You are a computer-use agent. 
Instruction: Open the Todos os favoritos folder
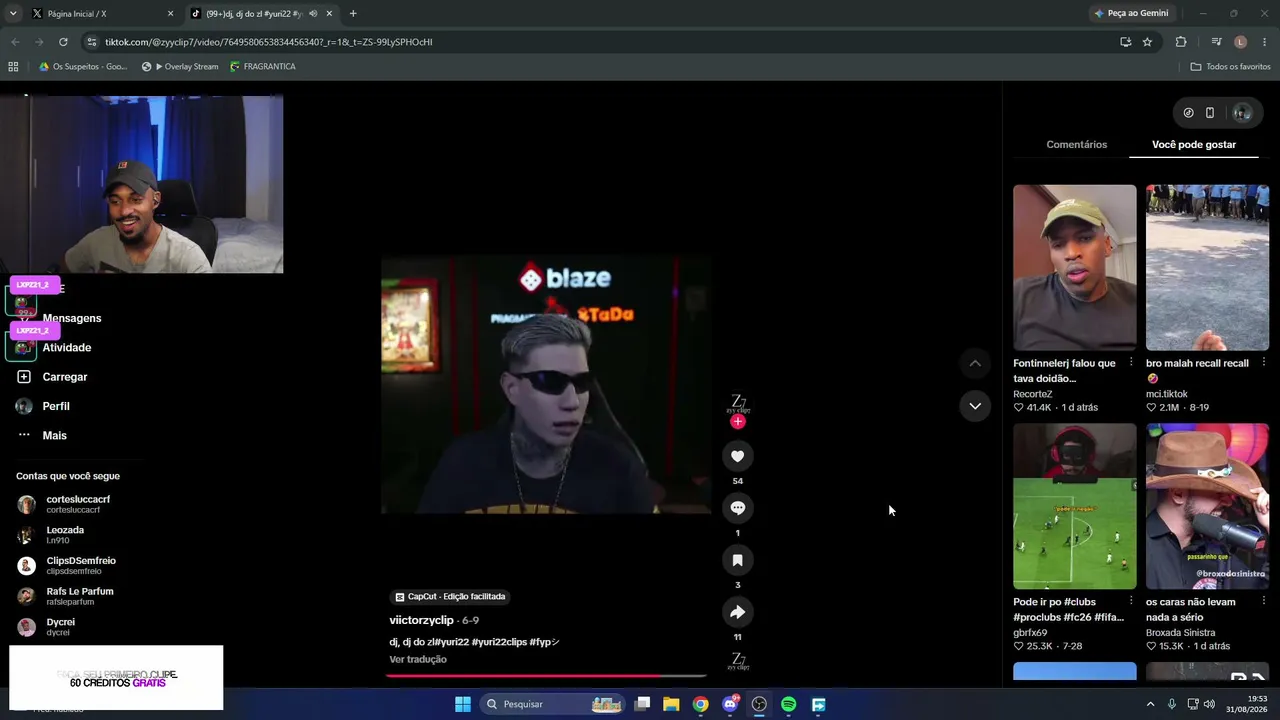click(x=1230, y=67)
